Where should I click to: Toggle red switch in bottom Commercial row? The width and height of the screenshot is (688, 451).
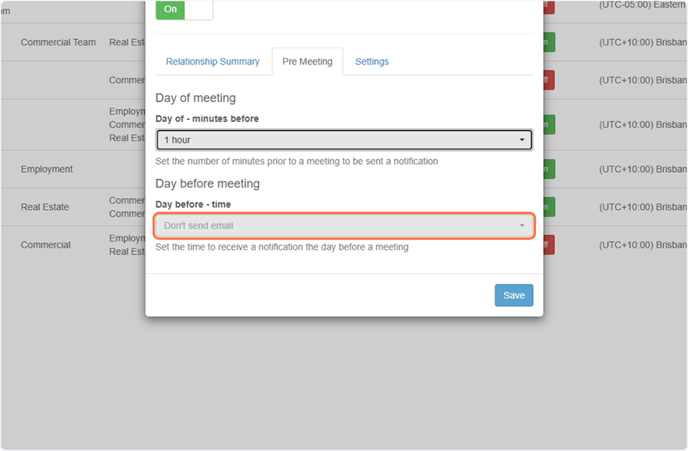click(549, 245)
